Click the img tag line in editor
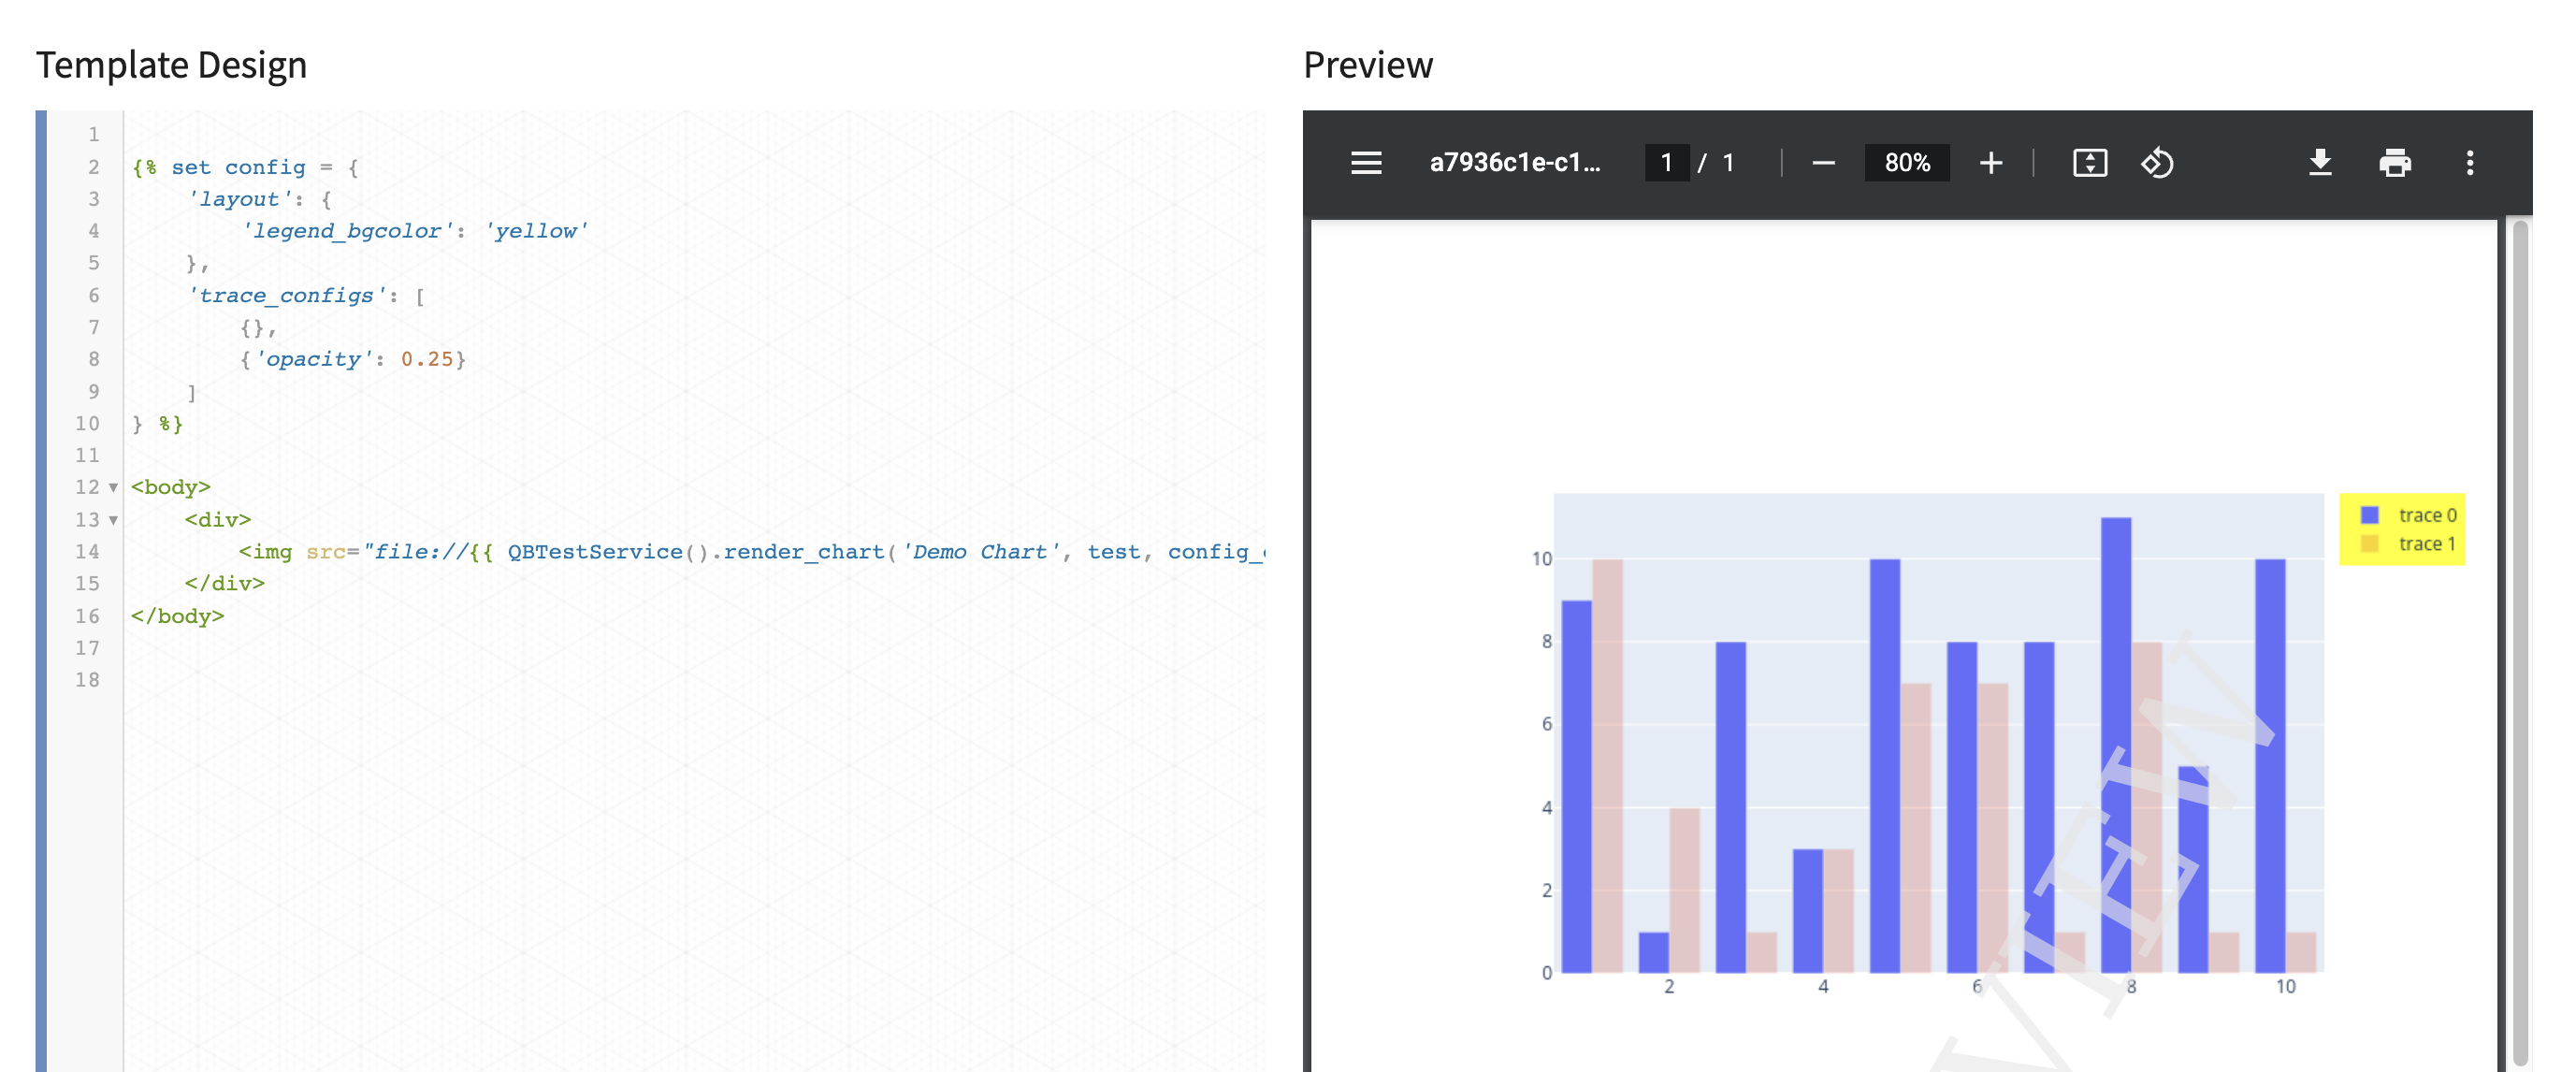This screenshot has height=1072, width=2576. pyautogui.click(x=700, y=552)
